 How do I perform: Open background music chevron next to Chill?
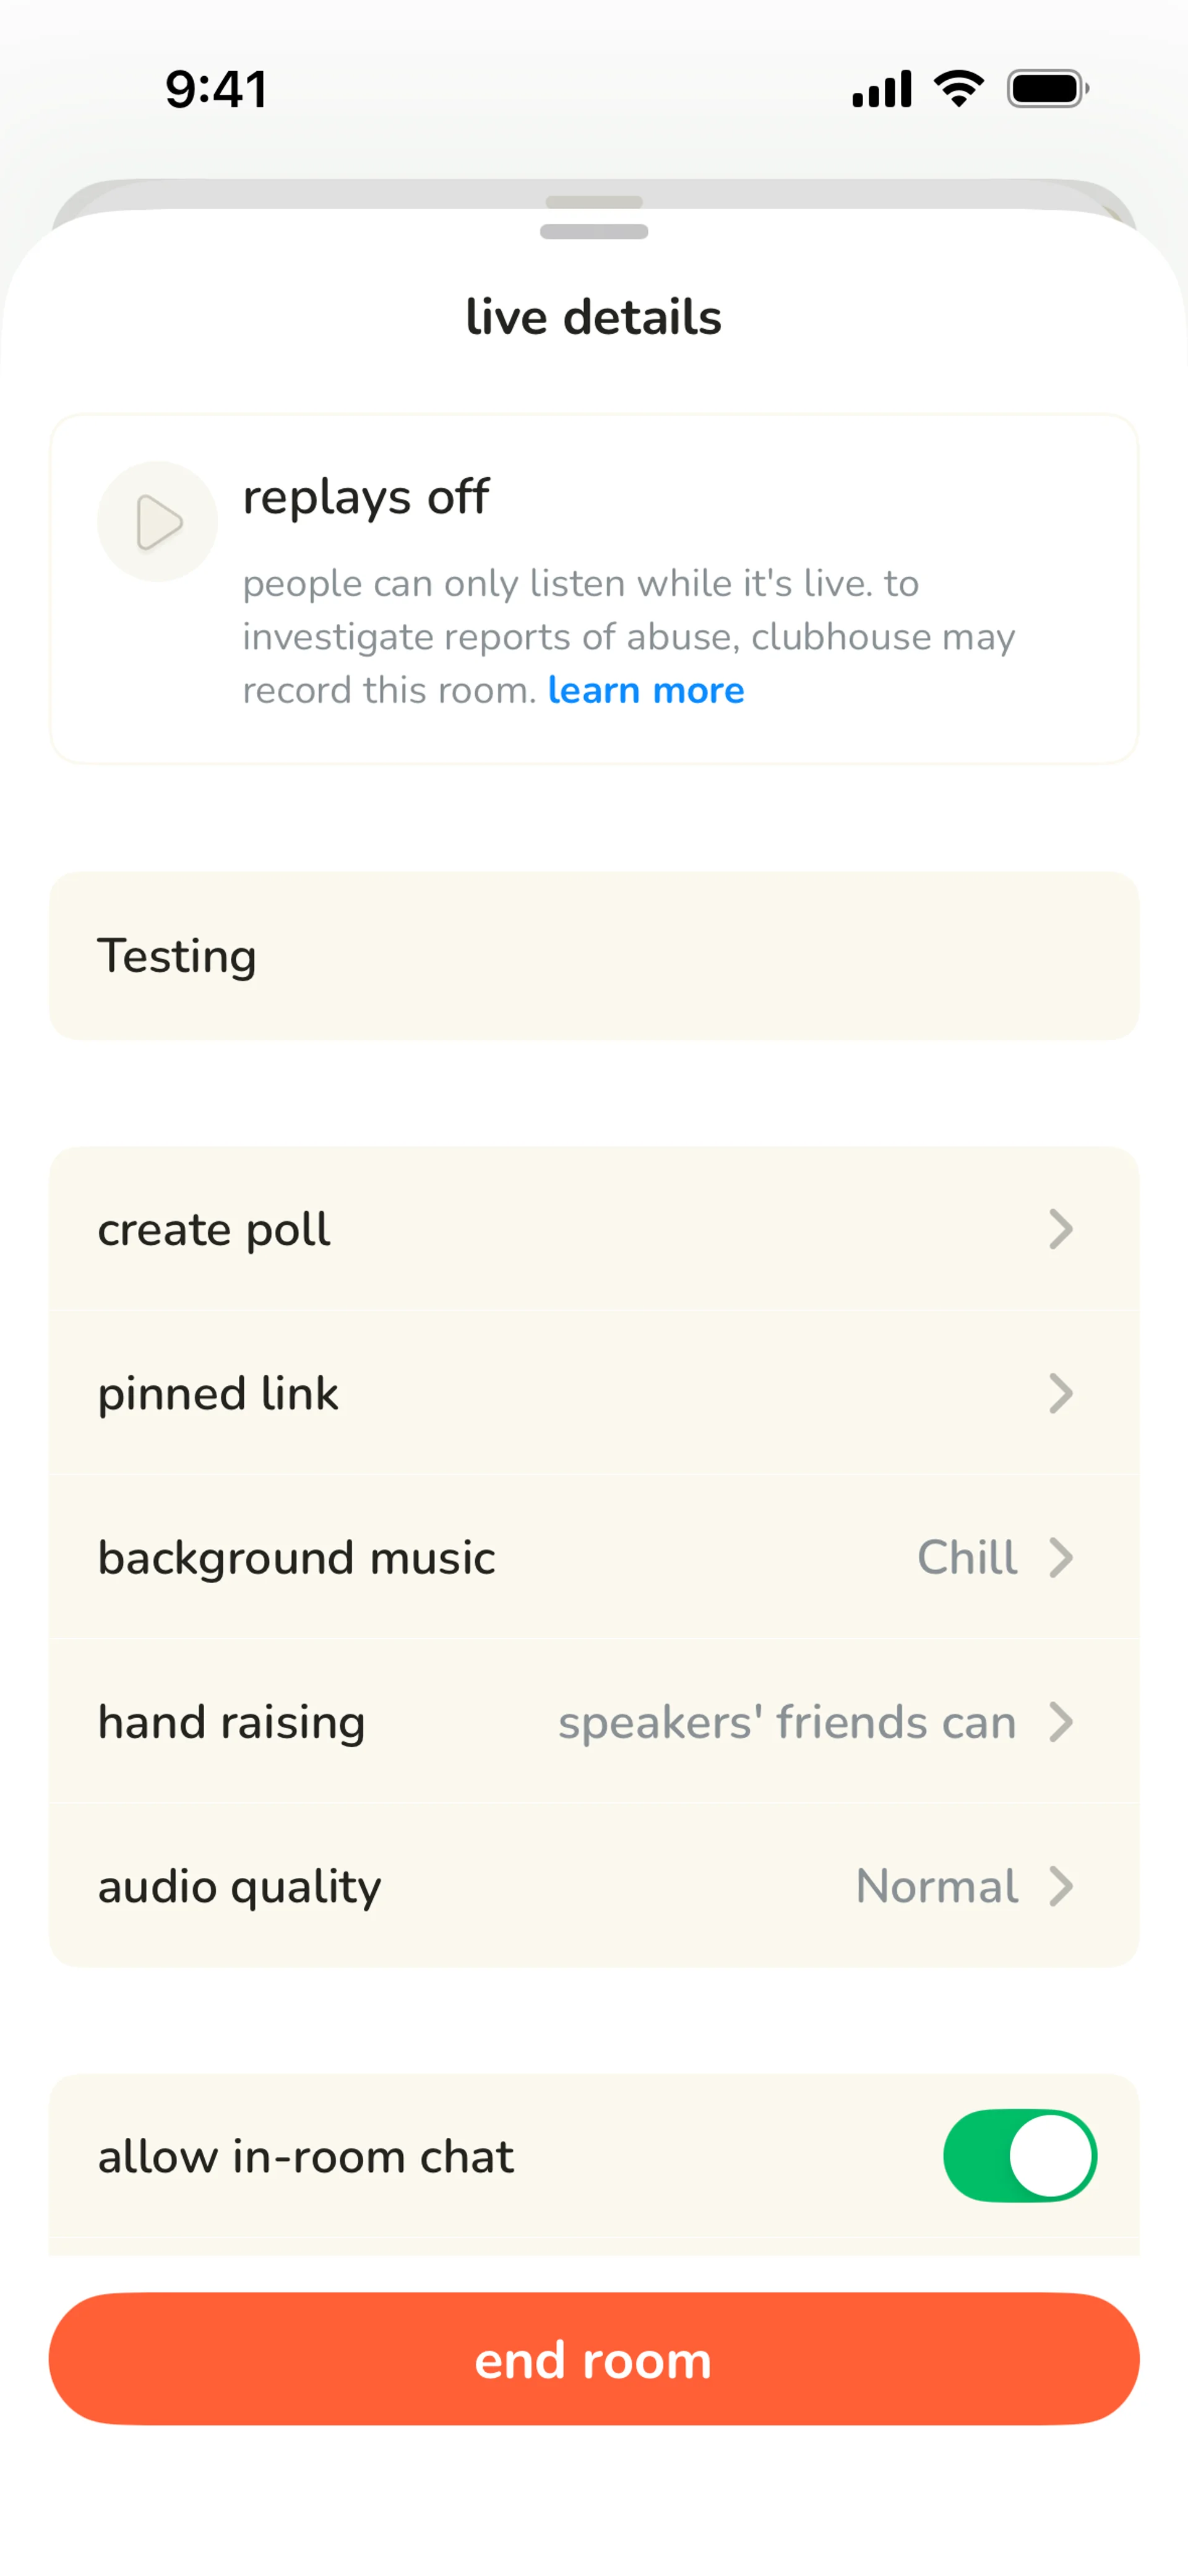point(1060,1557)
